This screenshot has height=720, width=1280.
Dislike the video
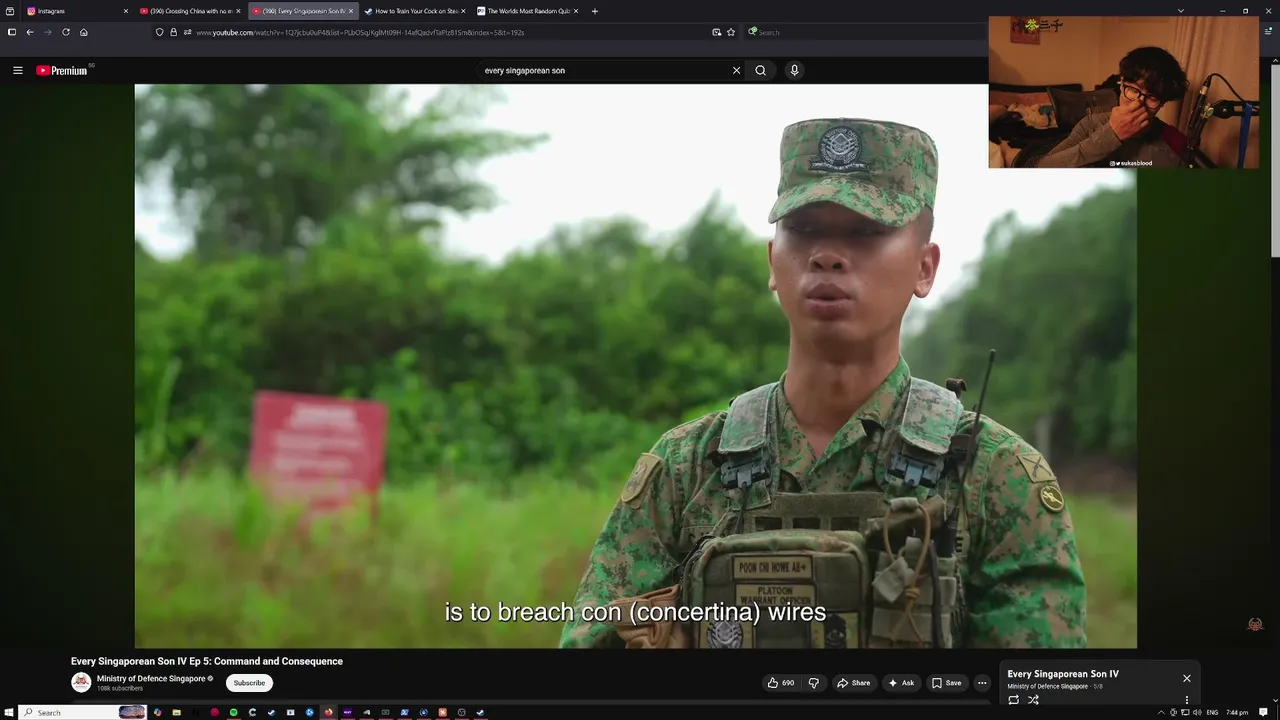point(813,683)
